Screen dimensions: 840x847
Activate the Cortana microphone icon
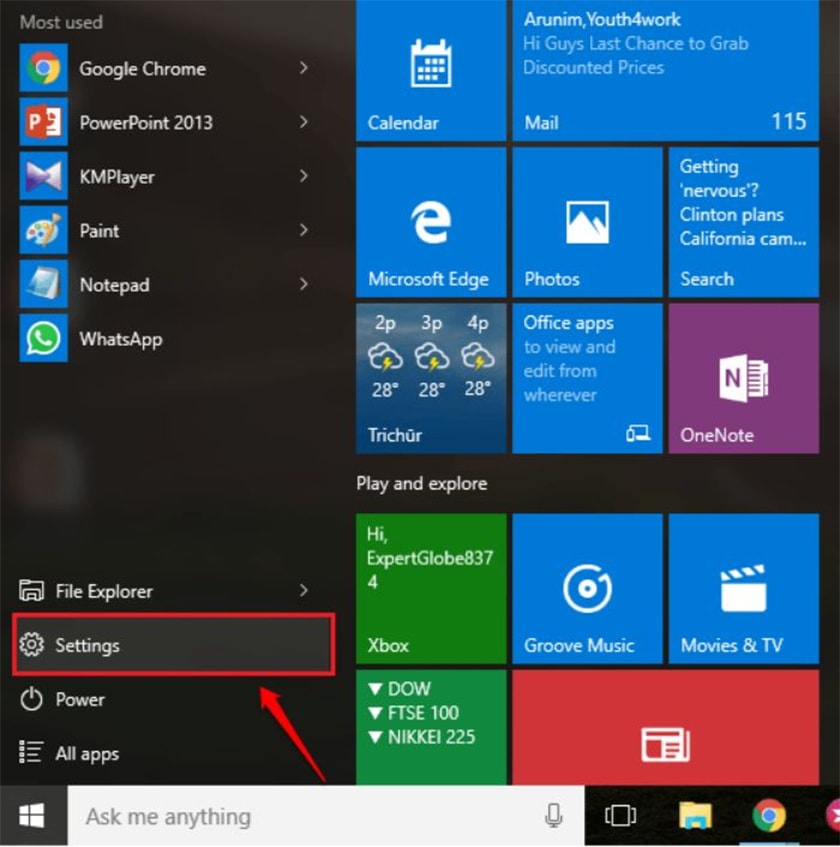point(553,816)
